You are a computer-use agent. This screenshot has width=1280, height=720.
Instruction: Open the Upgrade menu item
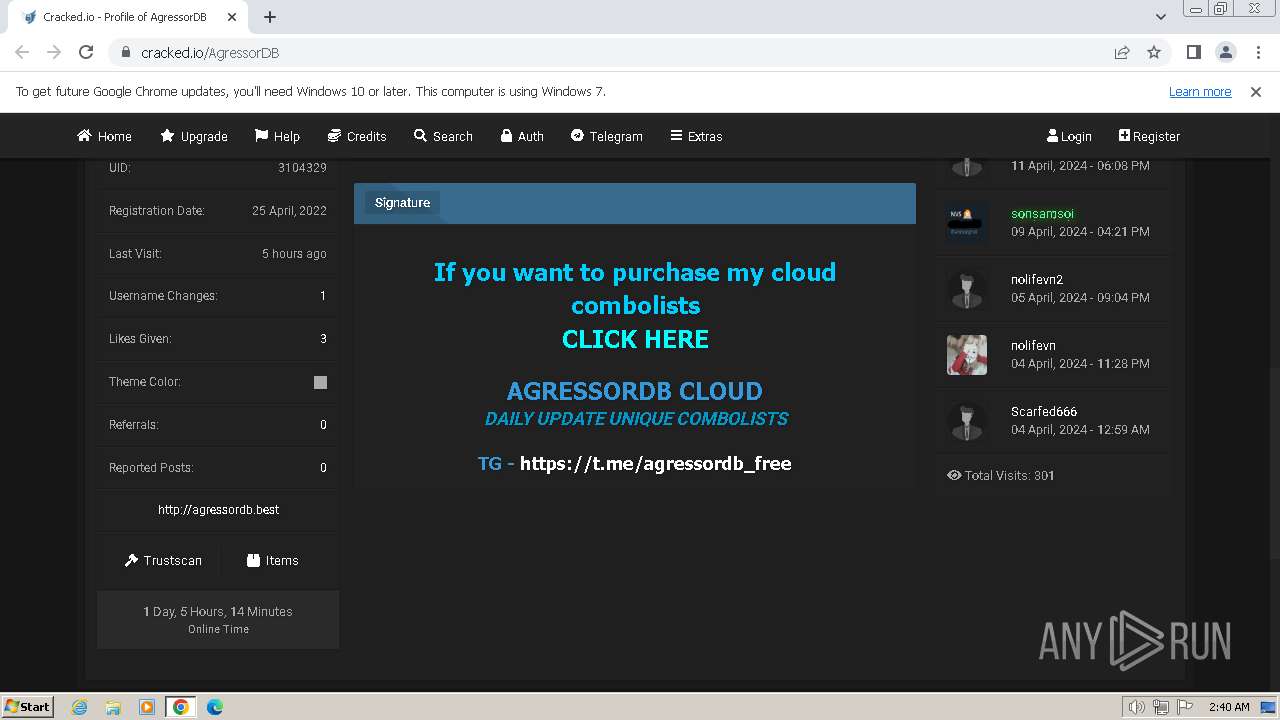(x=194, y=136)
